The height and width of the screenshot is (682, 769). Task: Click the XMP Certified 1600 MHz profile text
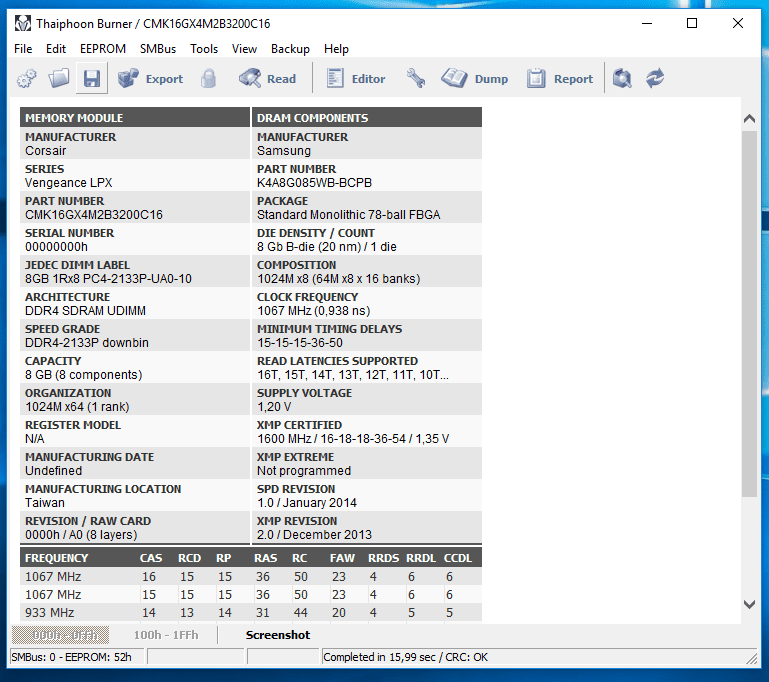point(353,439)
